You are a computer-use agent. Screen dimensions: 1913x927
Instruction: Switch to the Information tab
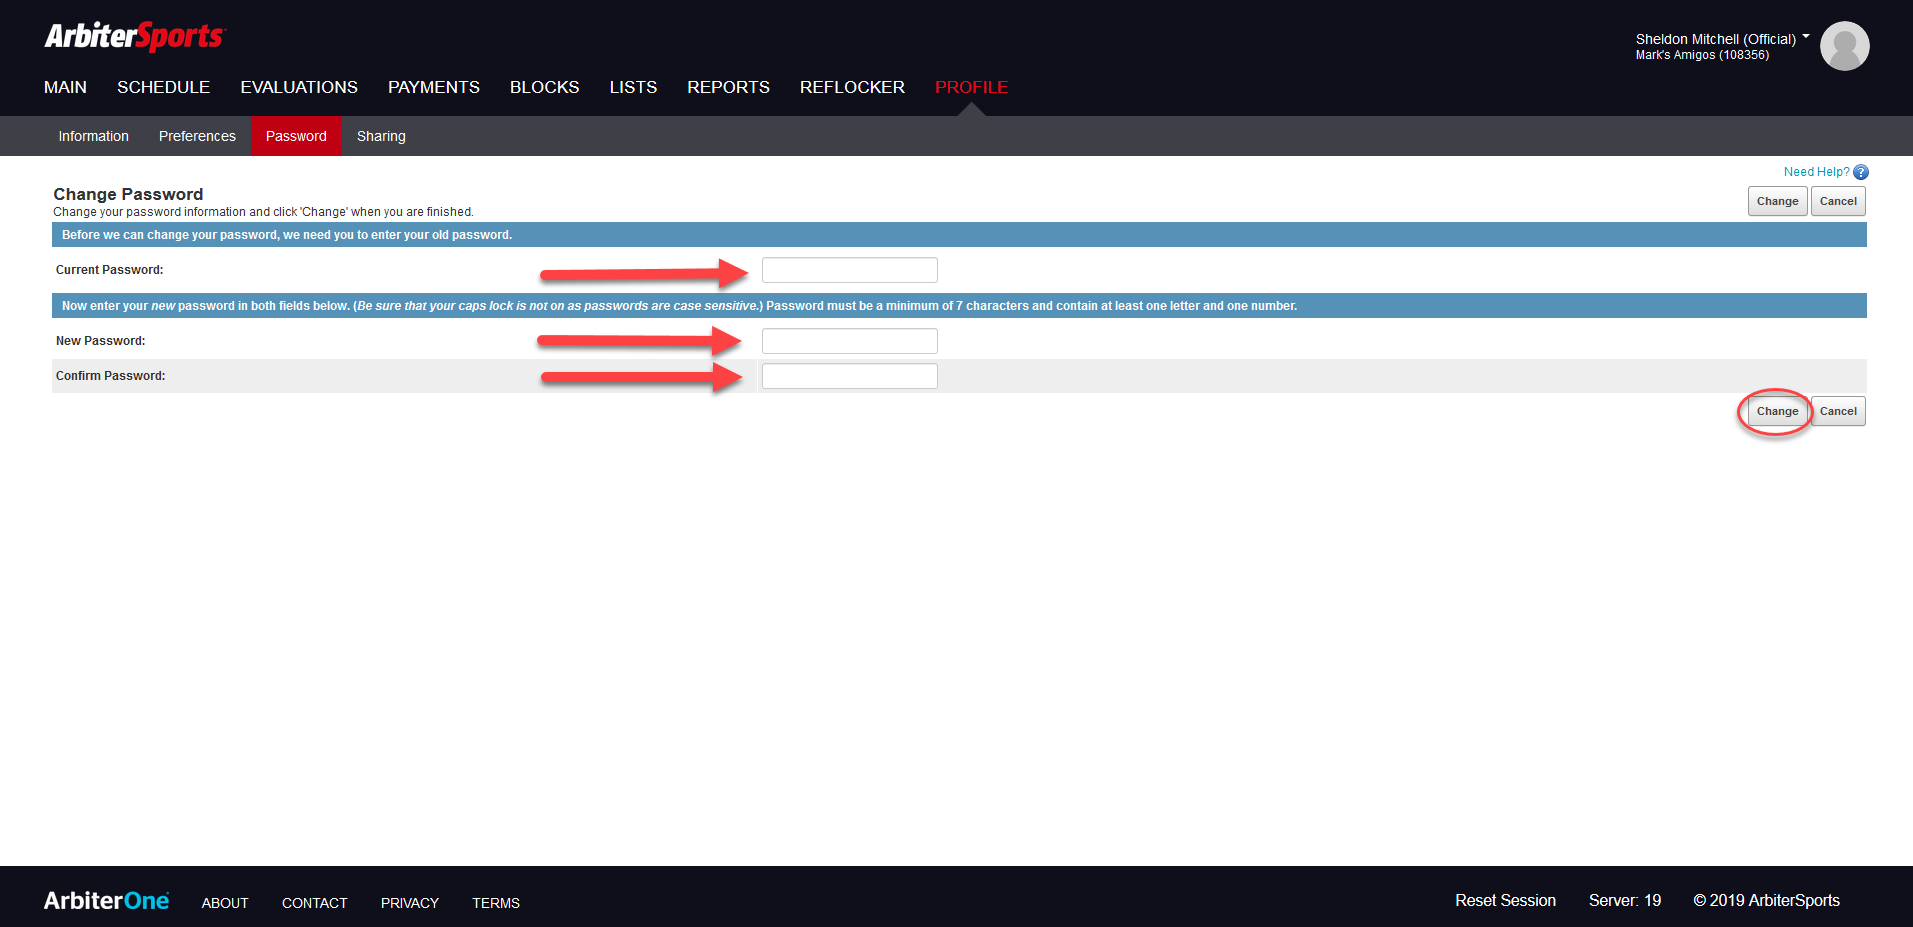tap(93, 136)
